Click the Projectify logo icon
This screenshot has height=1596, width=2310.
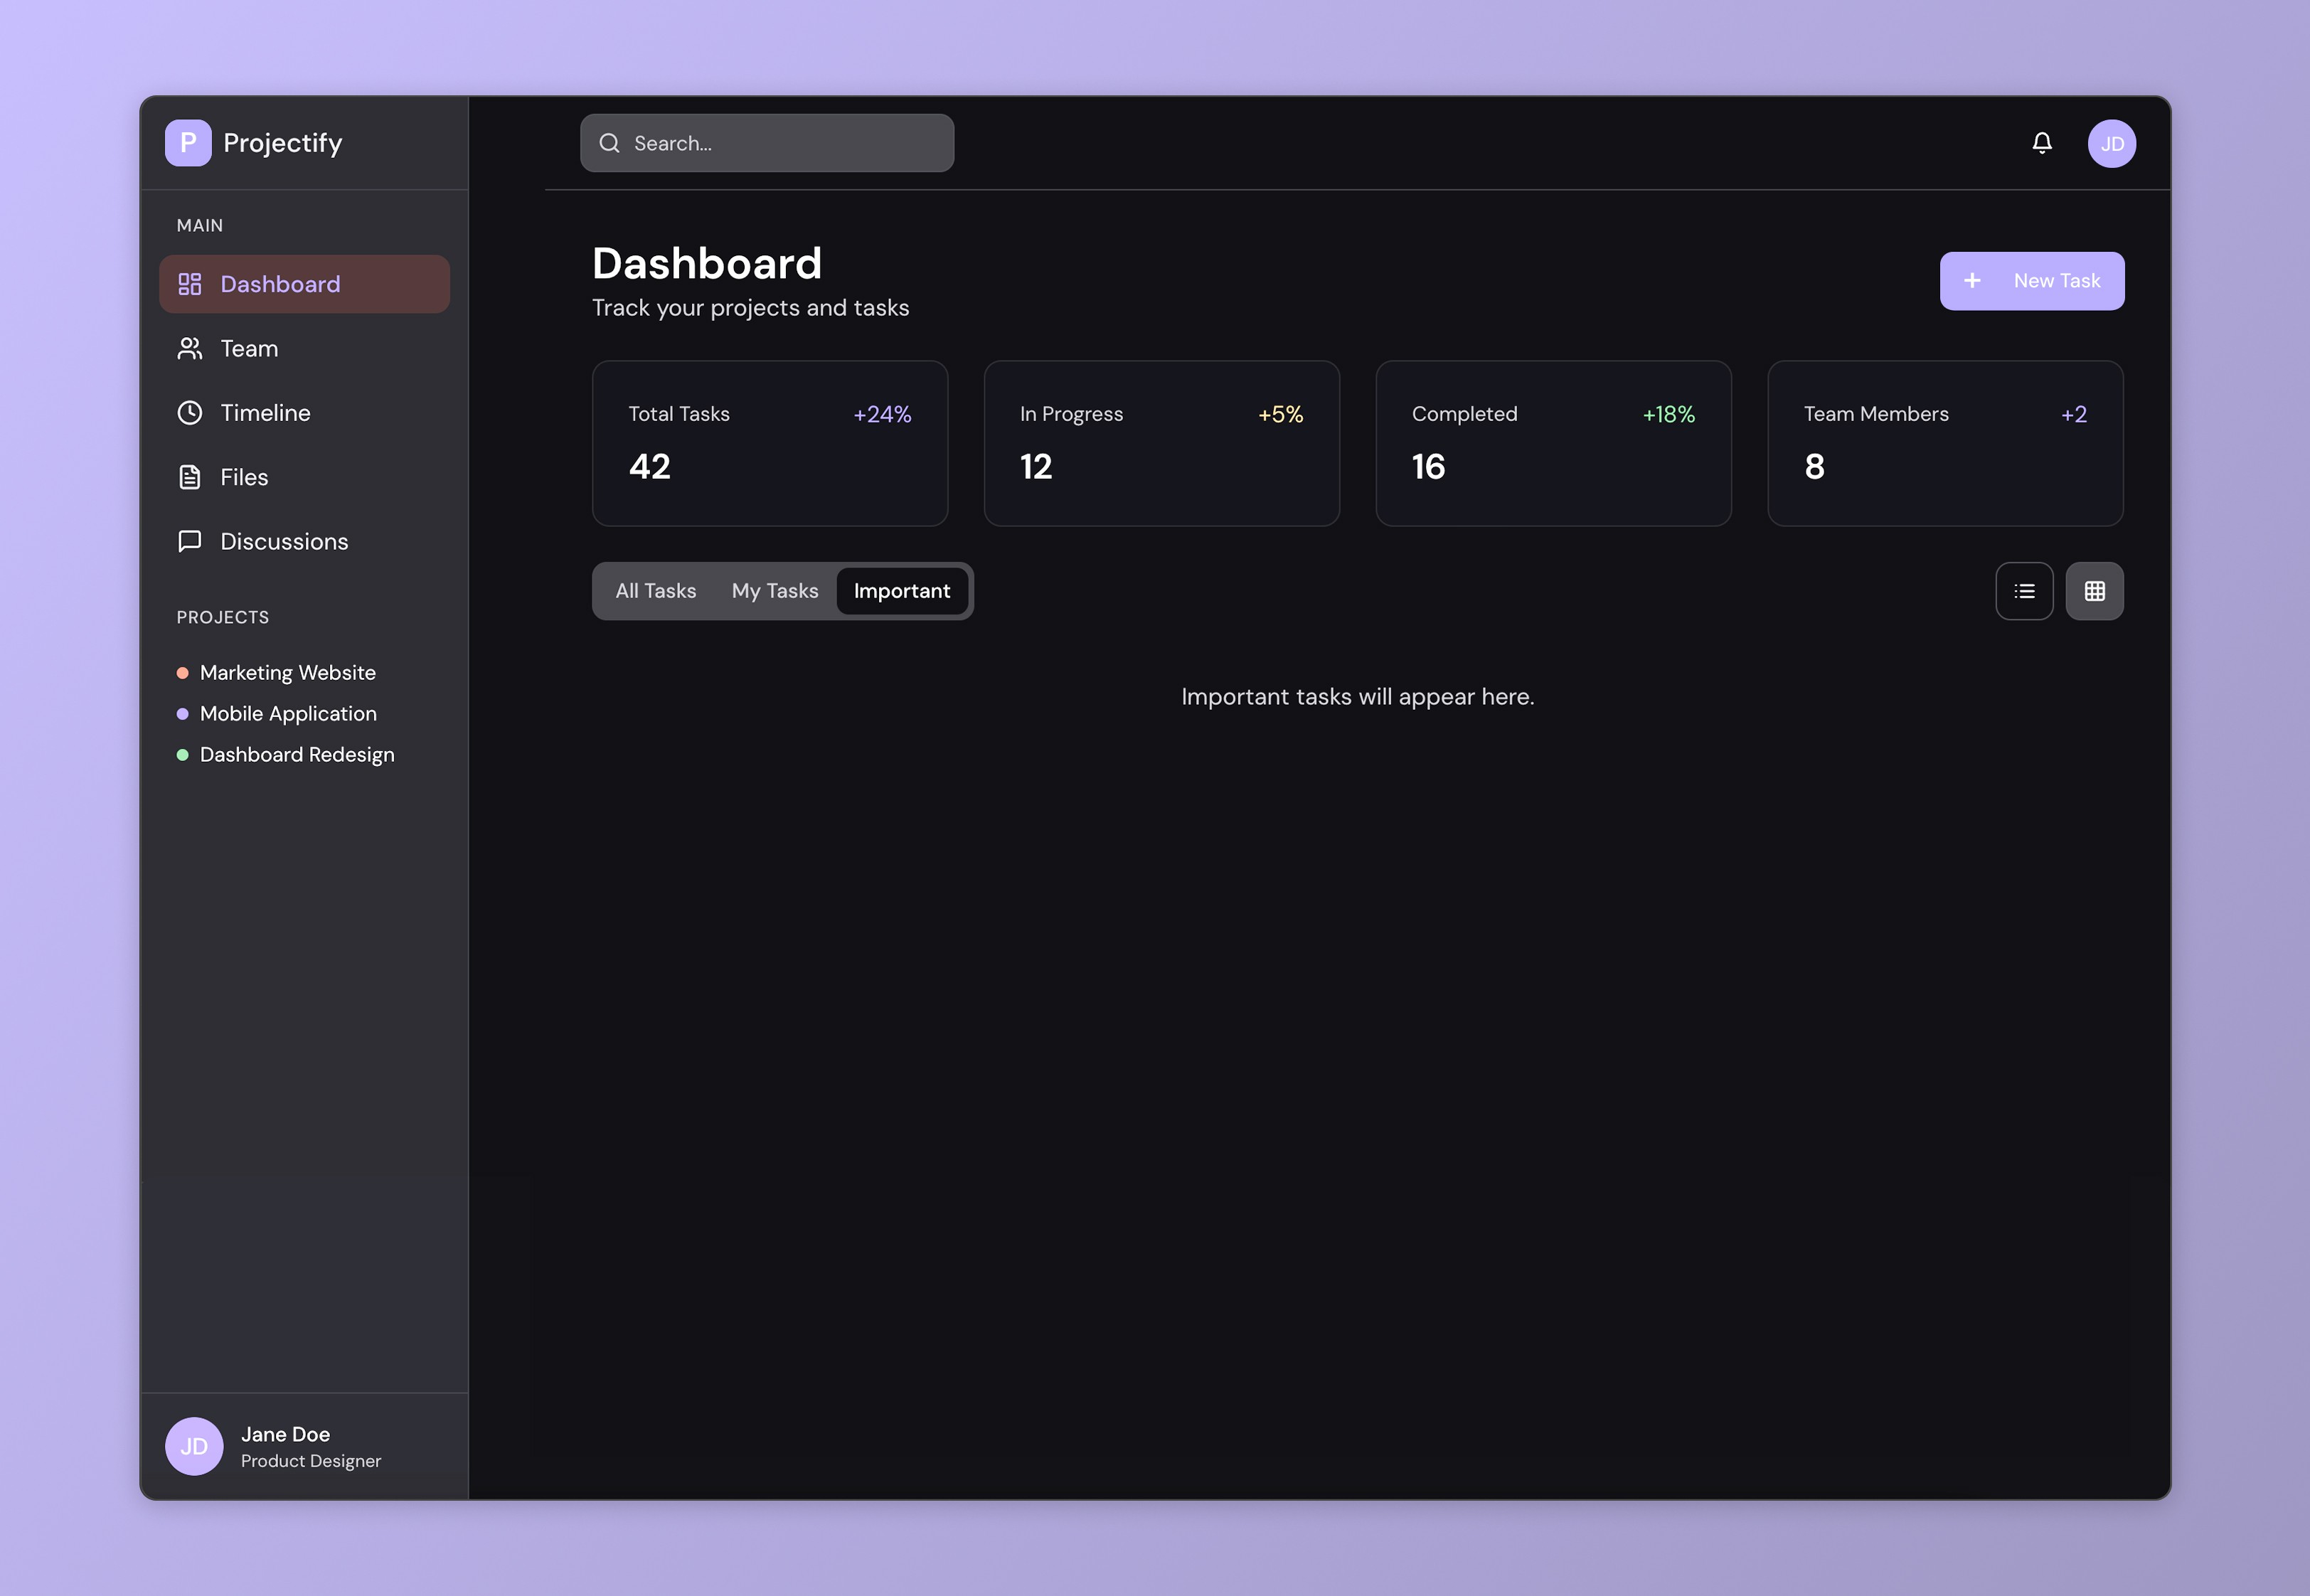(x=188, y=143)
